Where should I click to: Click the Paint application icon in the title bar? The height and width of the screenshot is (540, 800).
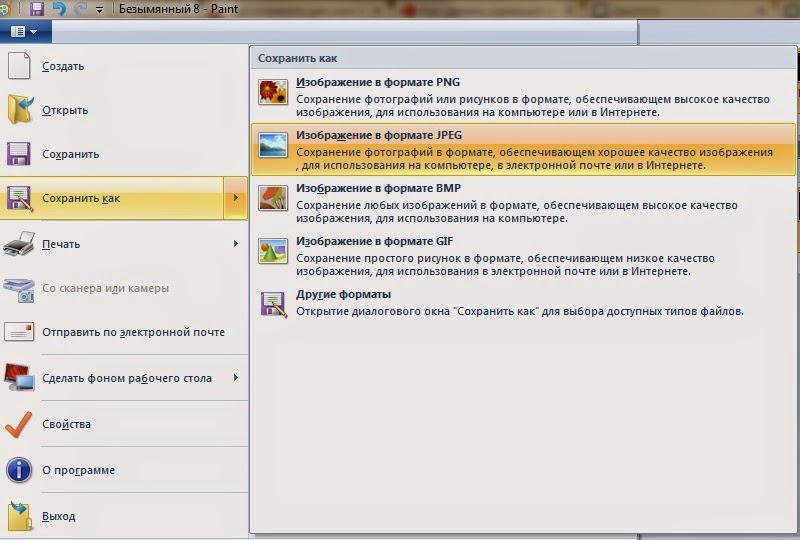point(5,9)
